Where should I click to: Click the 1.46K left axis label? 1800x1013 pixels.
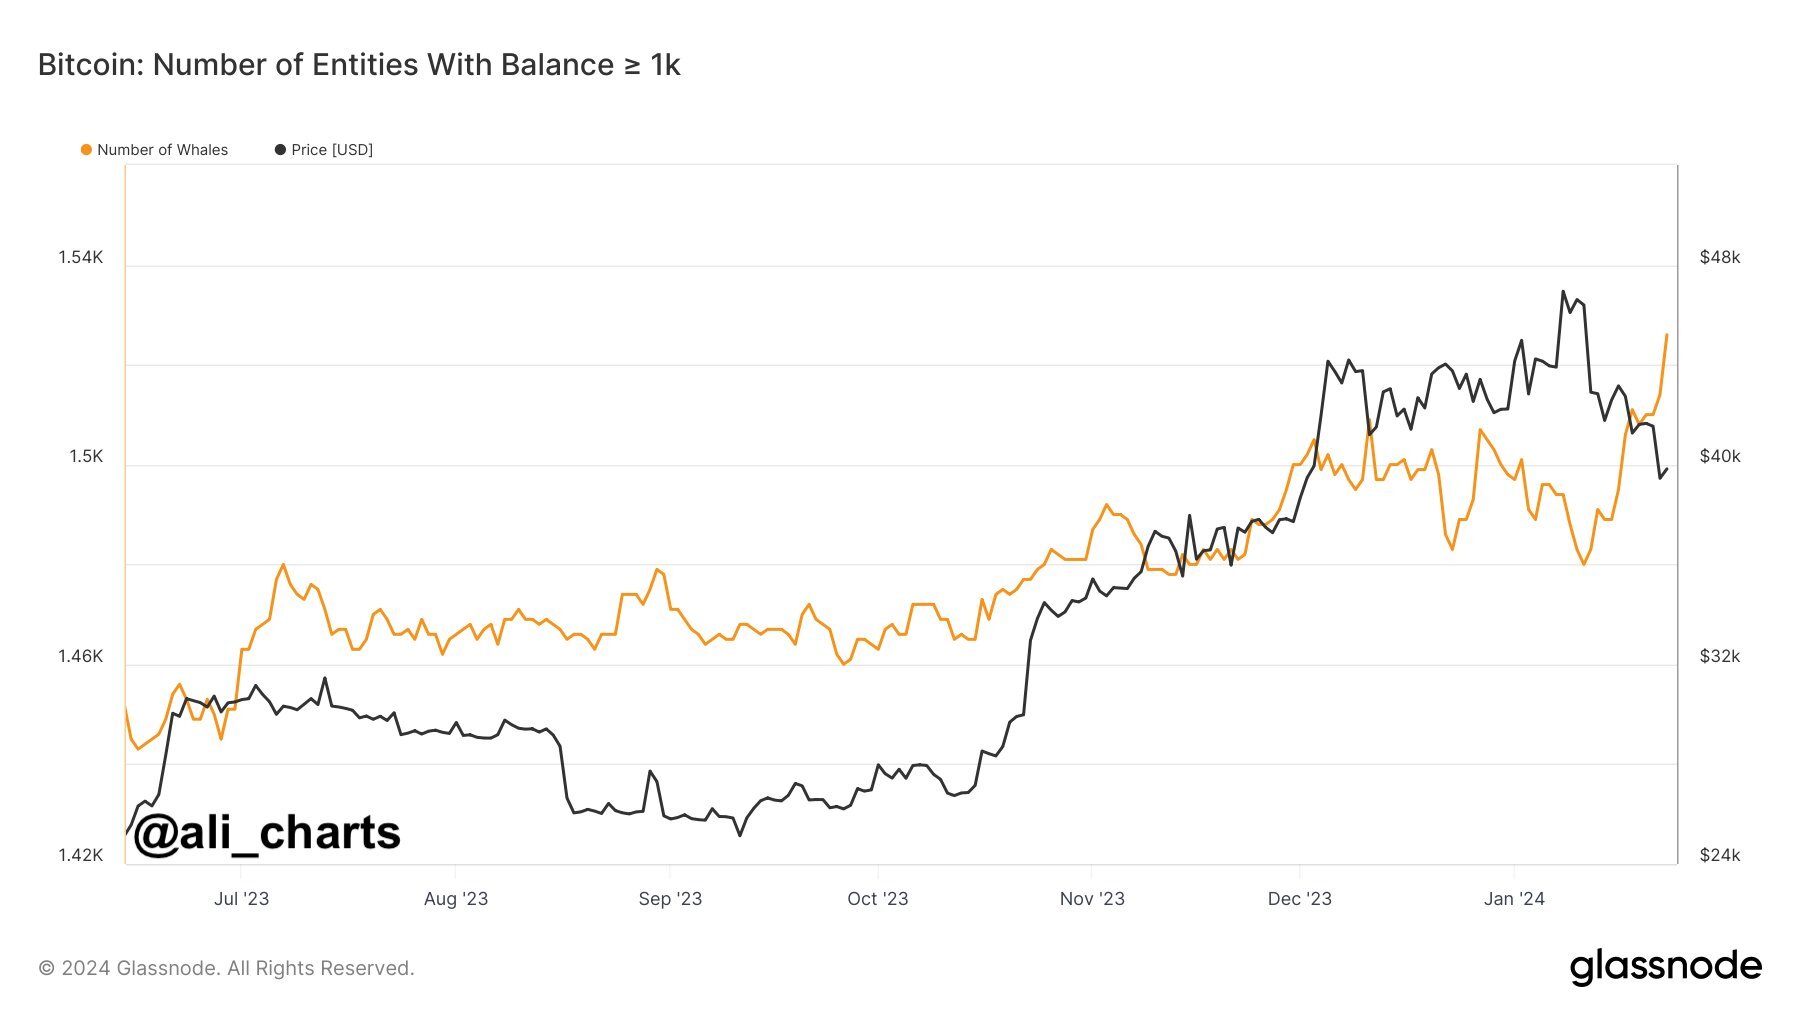pos(80,656)
